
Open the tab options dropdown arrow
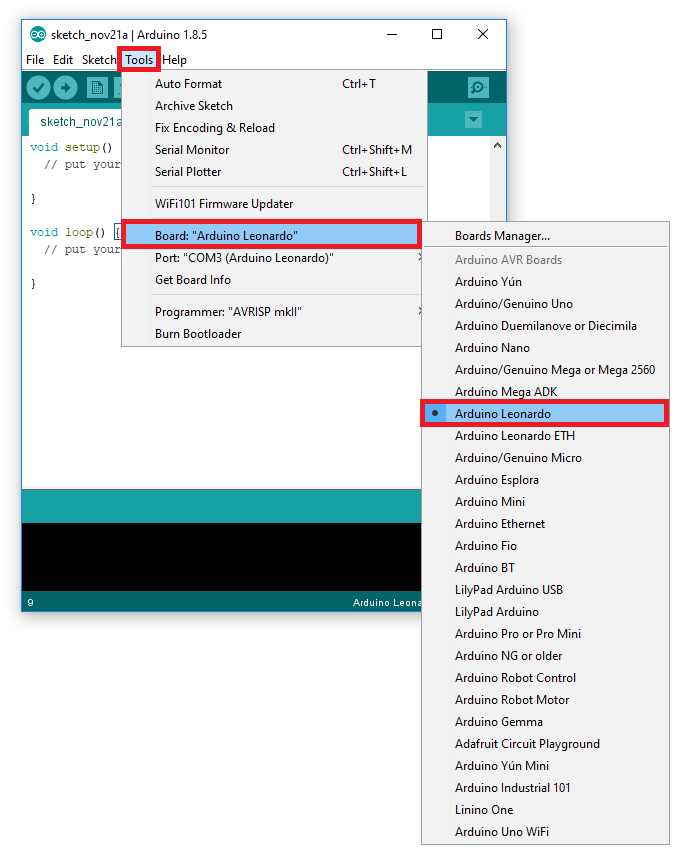(x=473, y=119)
